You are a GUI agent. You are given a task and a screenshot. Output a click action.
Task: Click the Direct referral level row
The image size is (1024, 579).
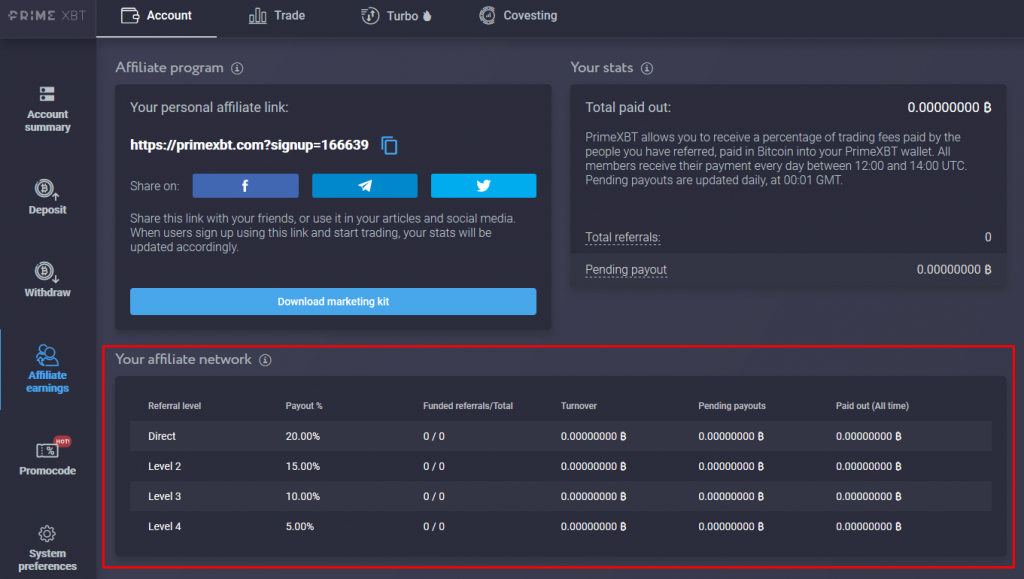pos(560,436)
